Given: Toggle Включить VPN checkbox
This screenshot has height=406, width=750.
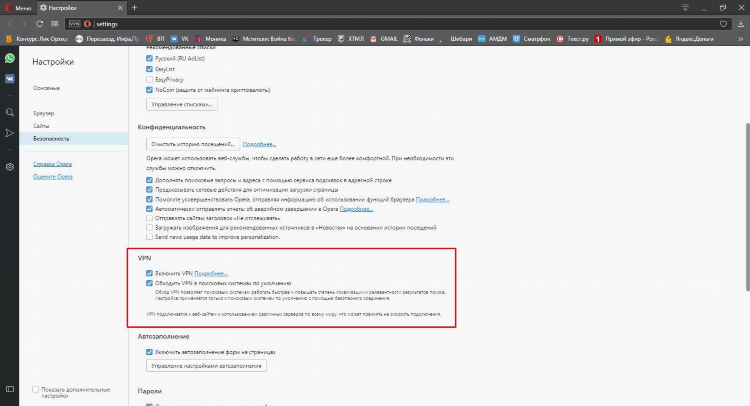Looking at the screenshot, I should click(x=149, y=274).
